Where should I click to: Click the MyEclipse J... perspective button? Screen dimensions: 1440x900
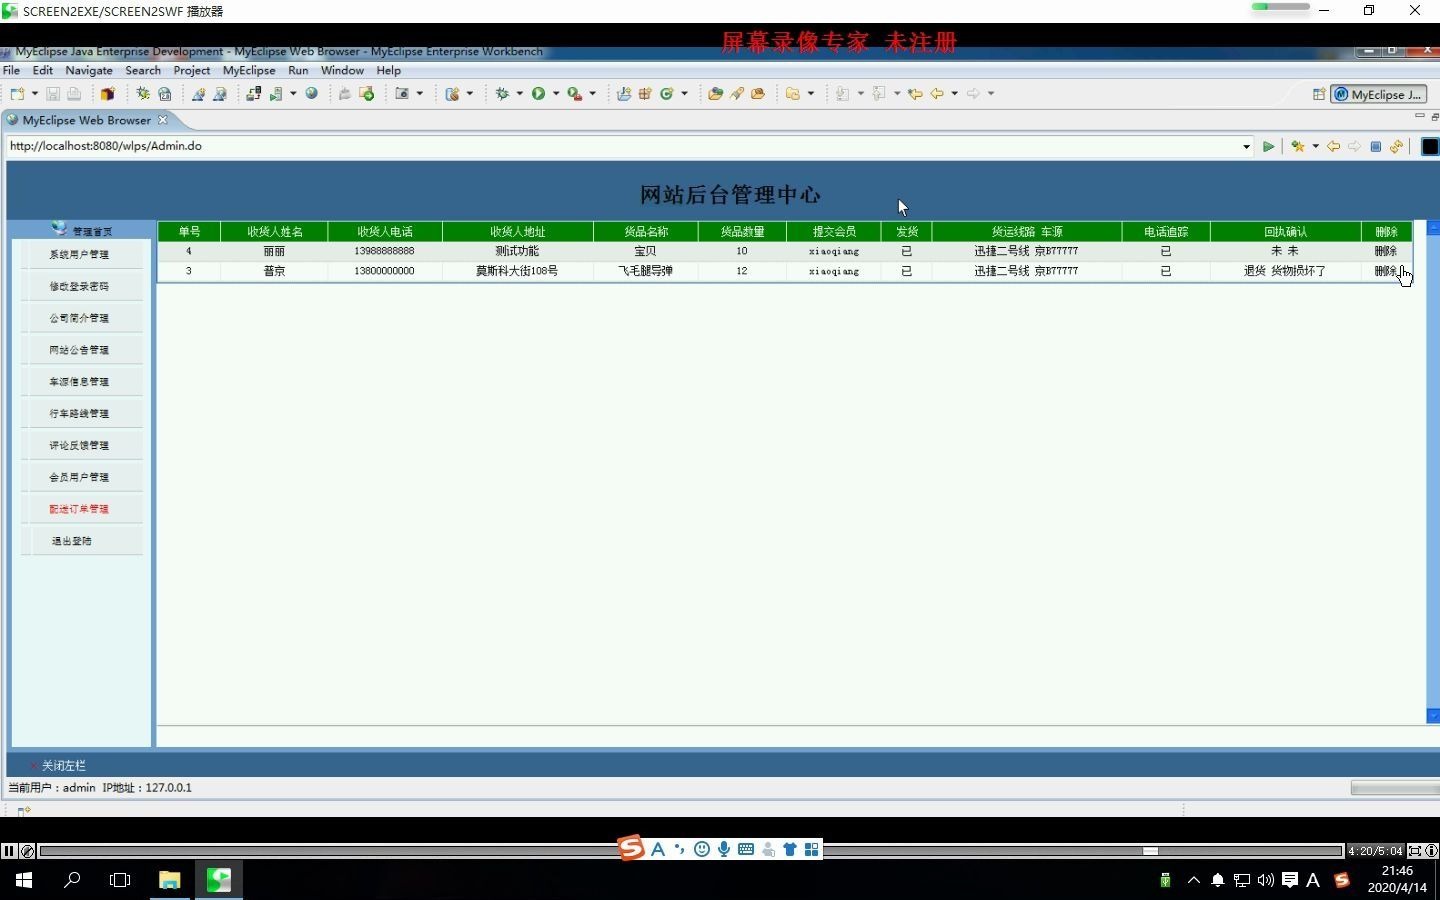coord(1379,94)
